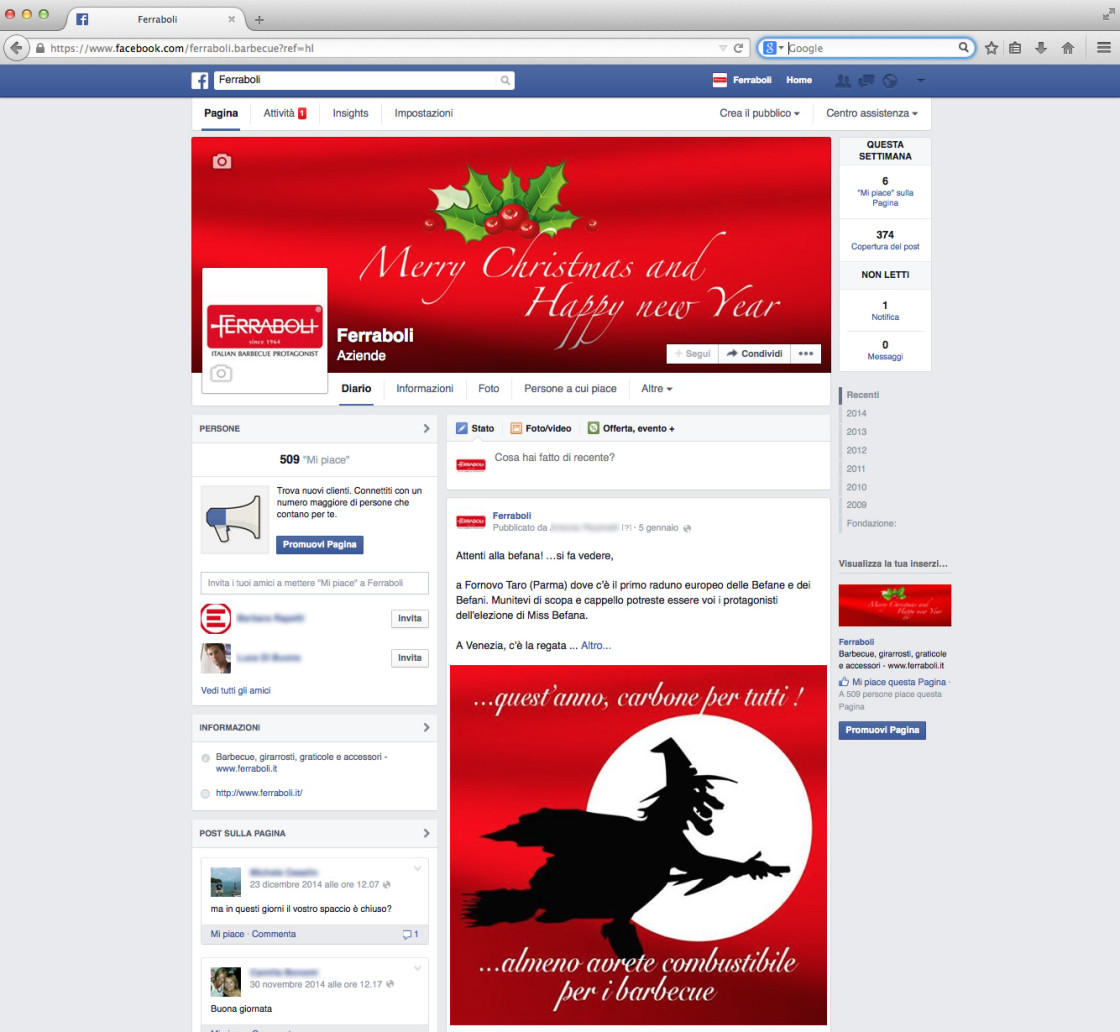Close the Ferraboli browser tab
1120x1032 pixels.
click(231, 19)
